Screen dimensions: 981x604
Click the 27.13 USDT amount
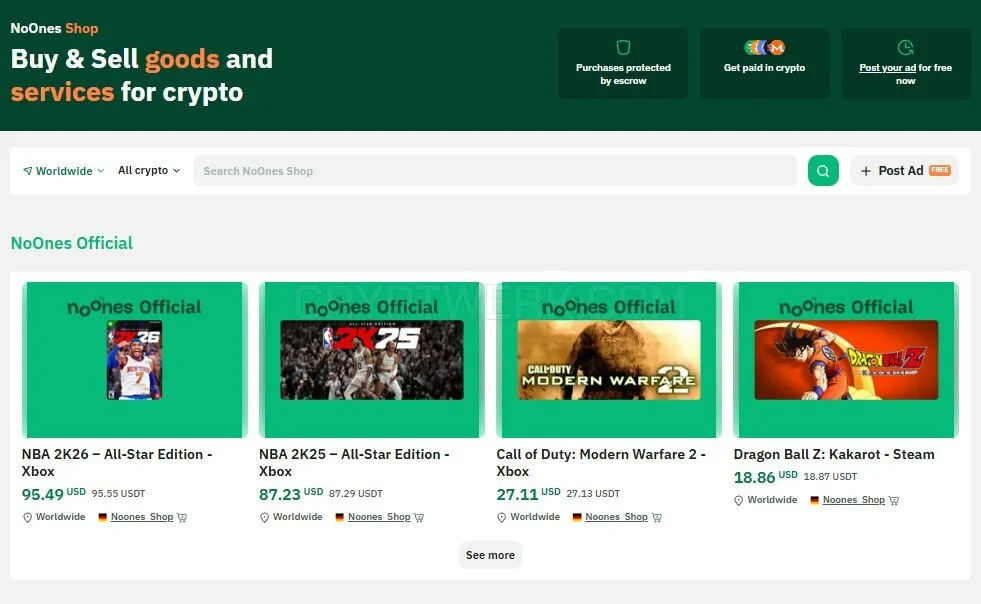(x=593, y=494)
